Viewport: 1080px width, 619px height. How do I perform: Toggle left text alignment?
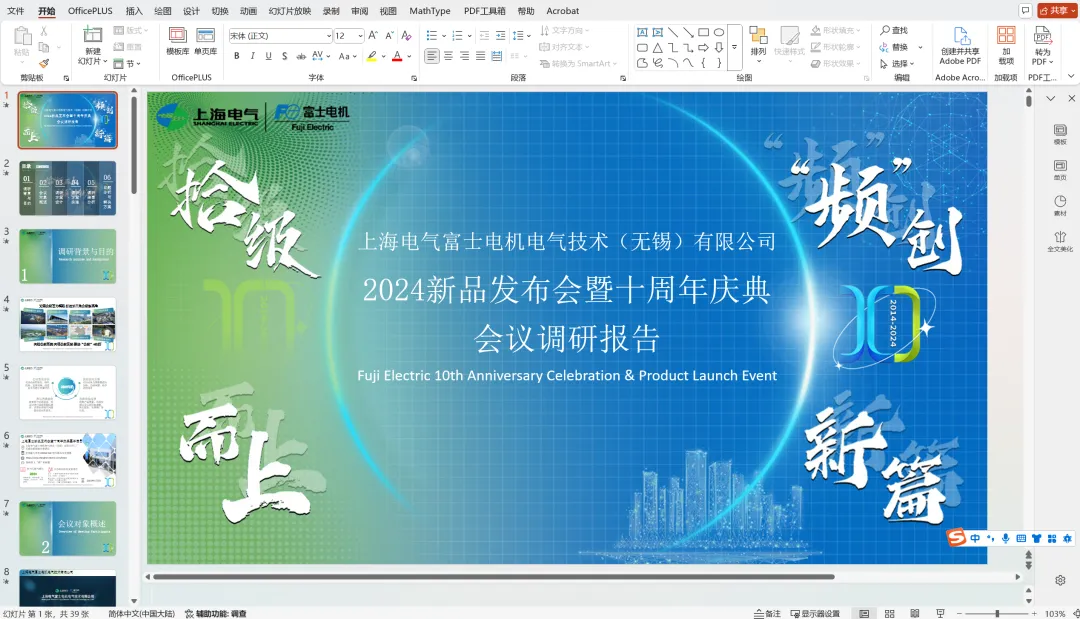(432, 56)
